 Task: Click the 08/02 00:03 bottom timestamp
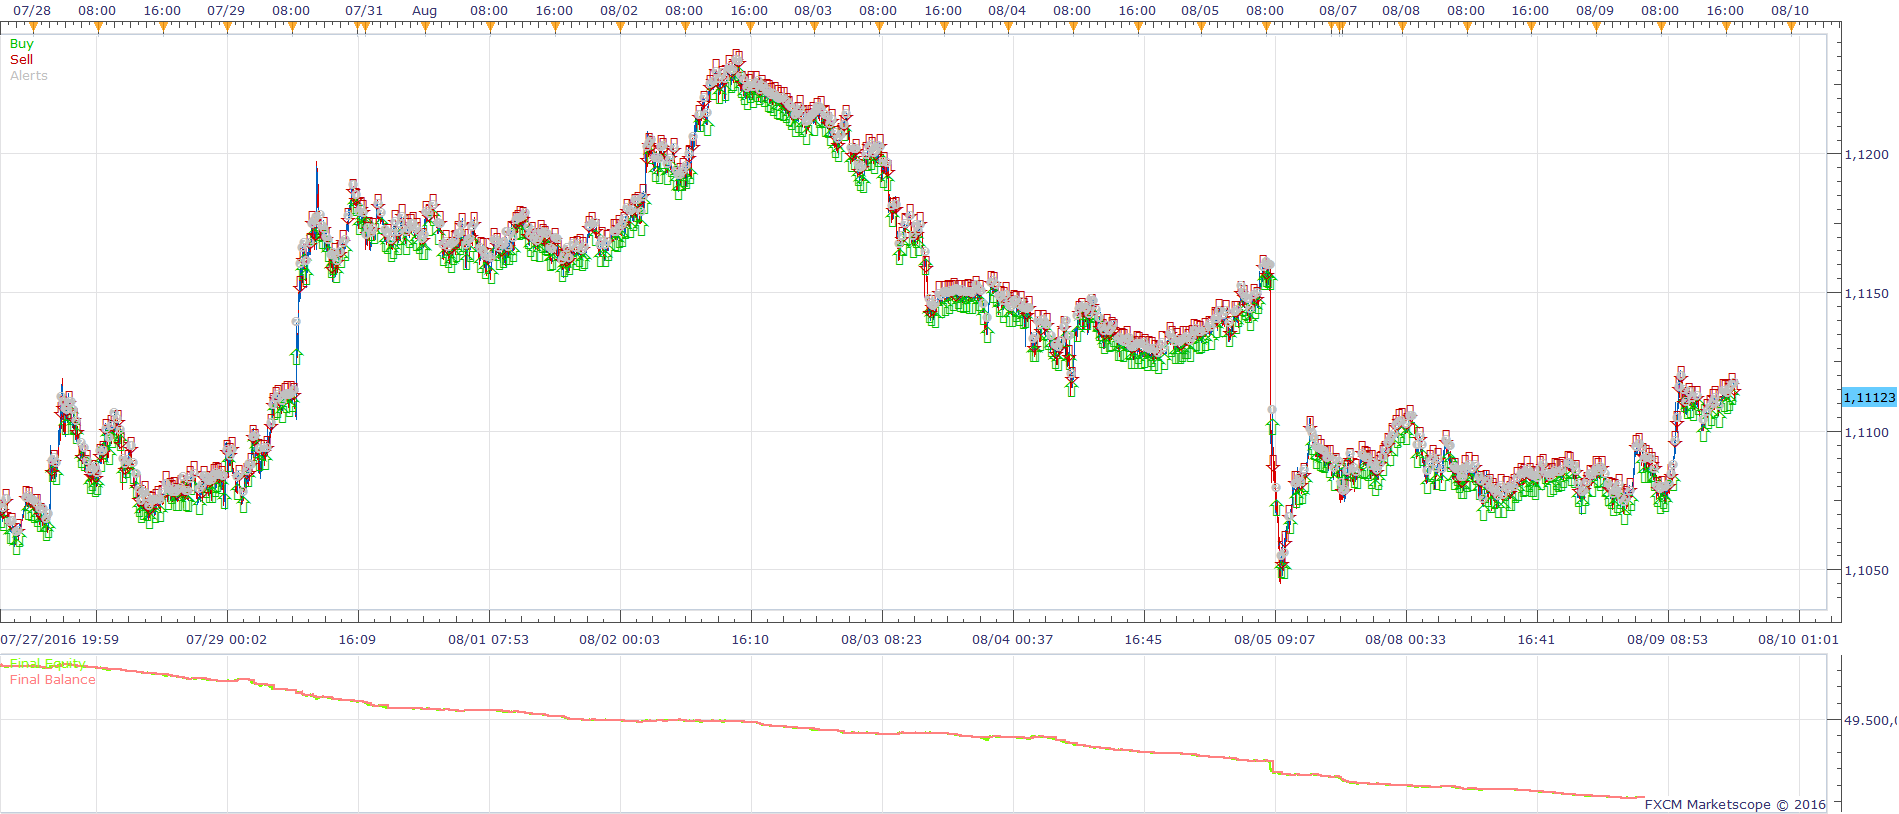619,640
